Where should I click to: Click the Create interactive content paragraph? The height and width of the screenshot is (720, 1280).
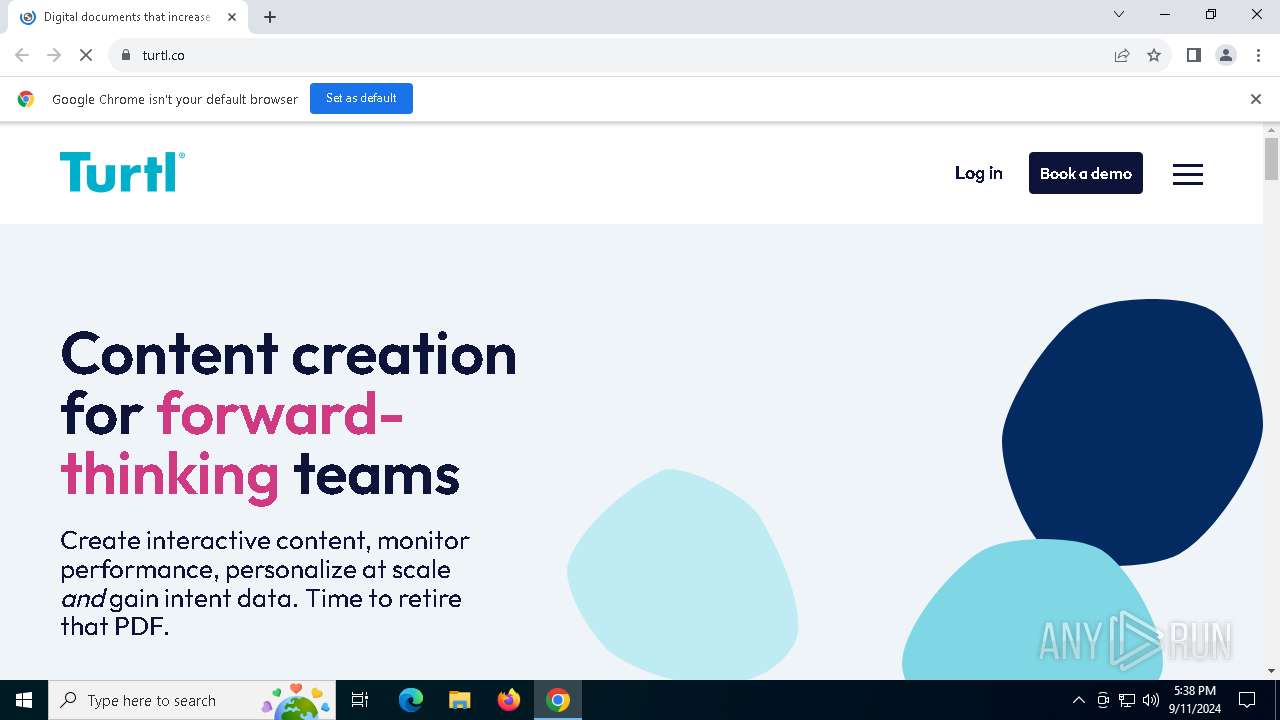pos(265,583)
